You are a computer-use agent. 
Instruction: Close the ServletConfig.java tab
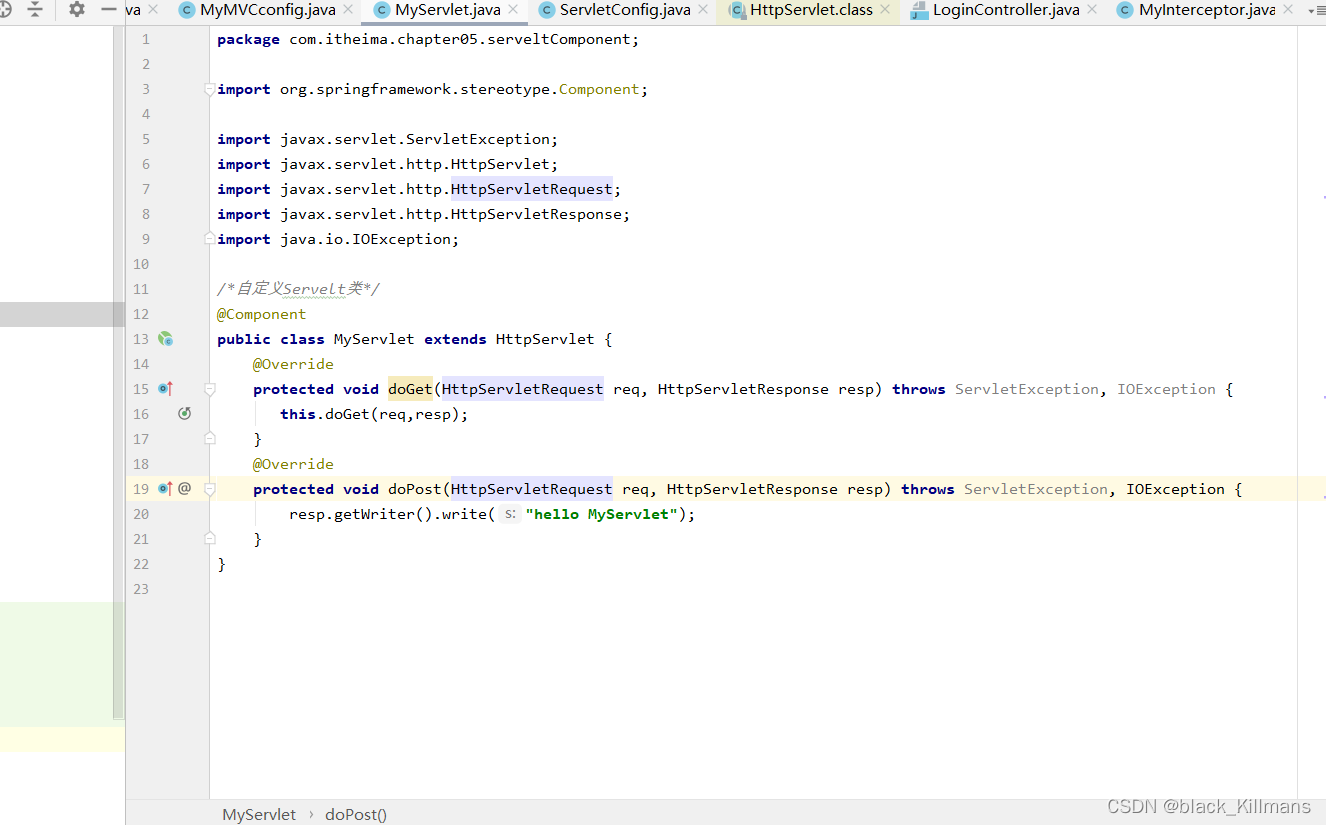(x=705, y=10)
